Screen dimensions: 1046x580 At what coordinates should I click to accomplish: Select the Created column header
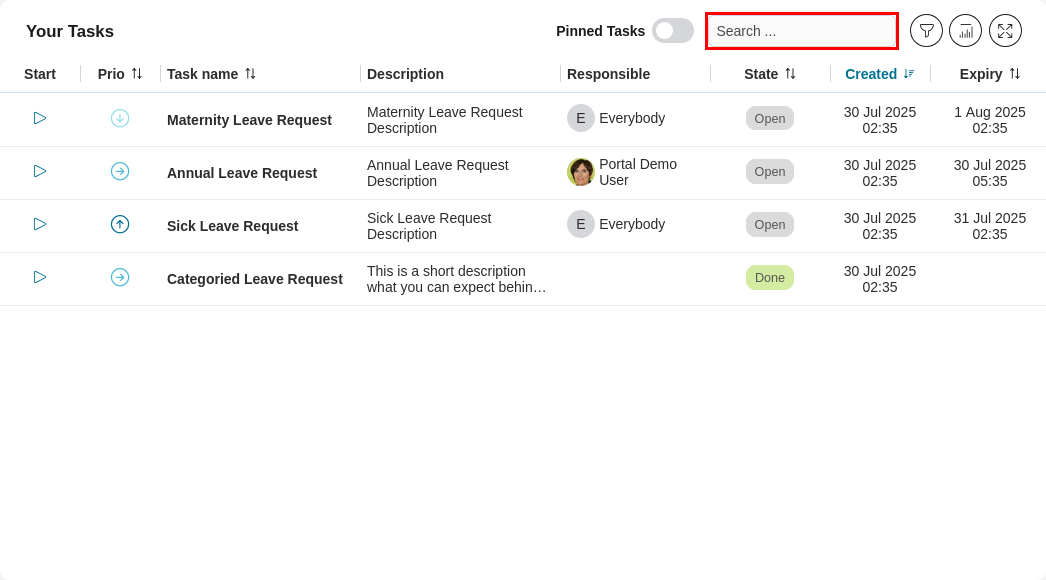point(872,73)
